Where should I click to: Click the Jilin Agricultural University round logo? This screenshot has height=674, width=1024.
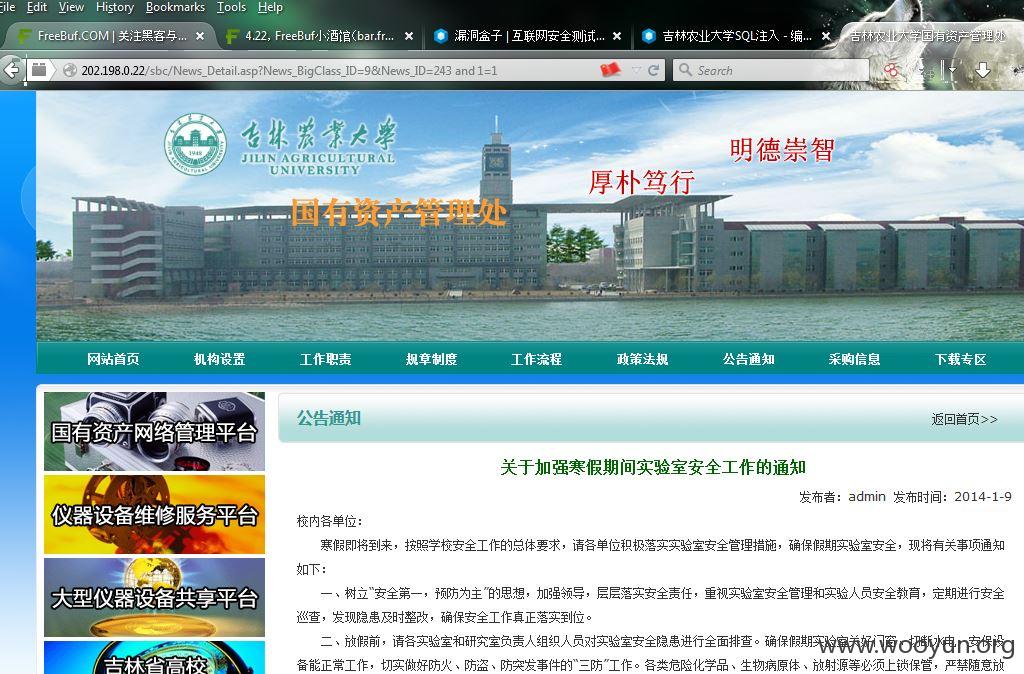[x=195, y=145]
